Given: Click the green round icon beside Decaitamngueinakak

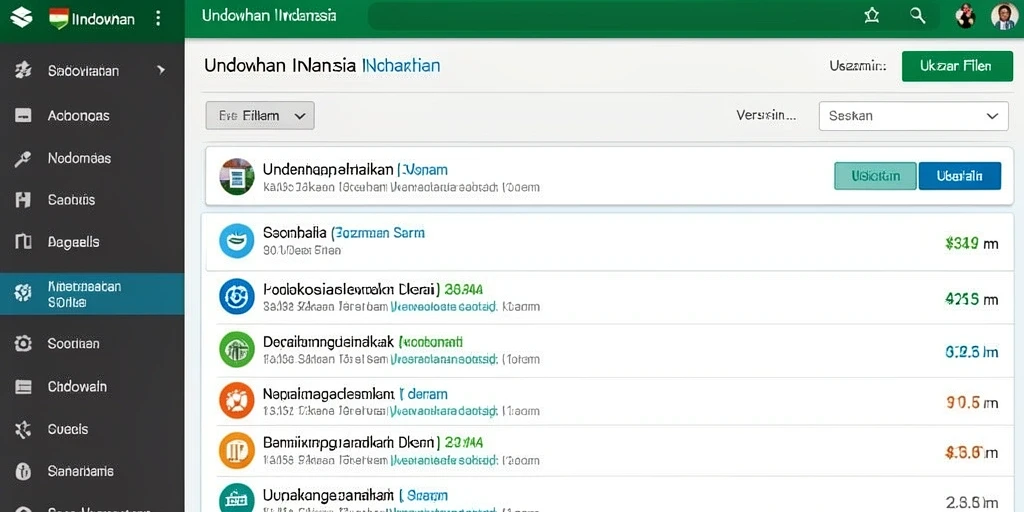Looking at the screenshot, I should pyautogui.click(x=236, y=349).
